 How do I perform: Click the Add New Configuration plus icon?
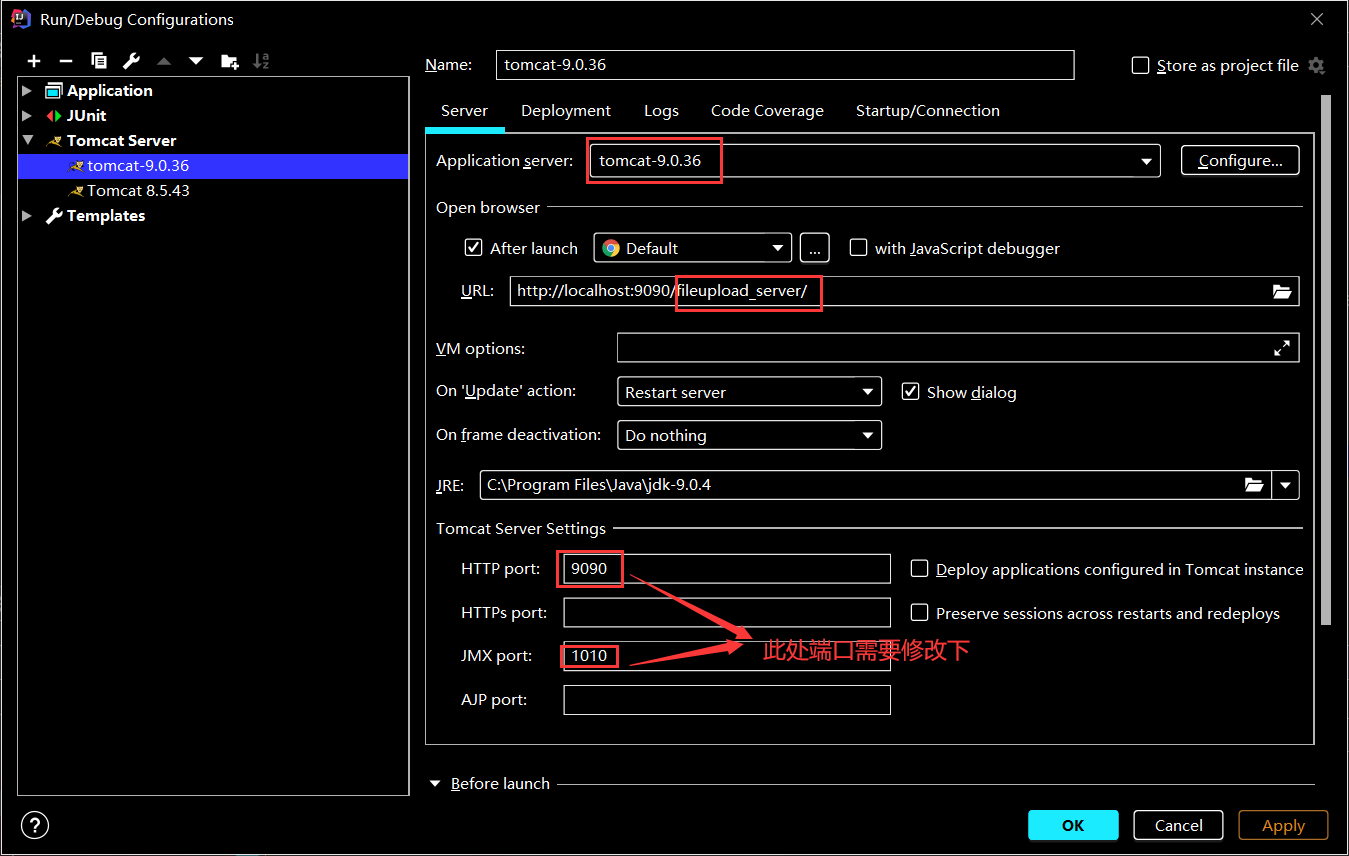click(34, 62)
